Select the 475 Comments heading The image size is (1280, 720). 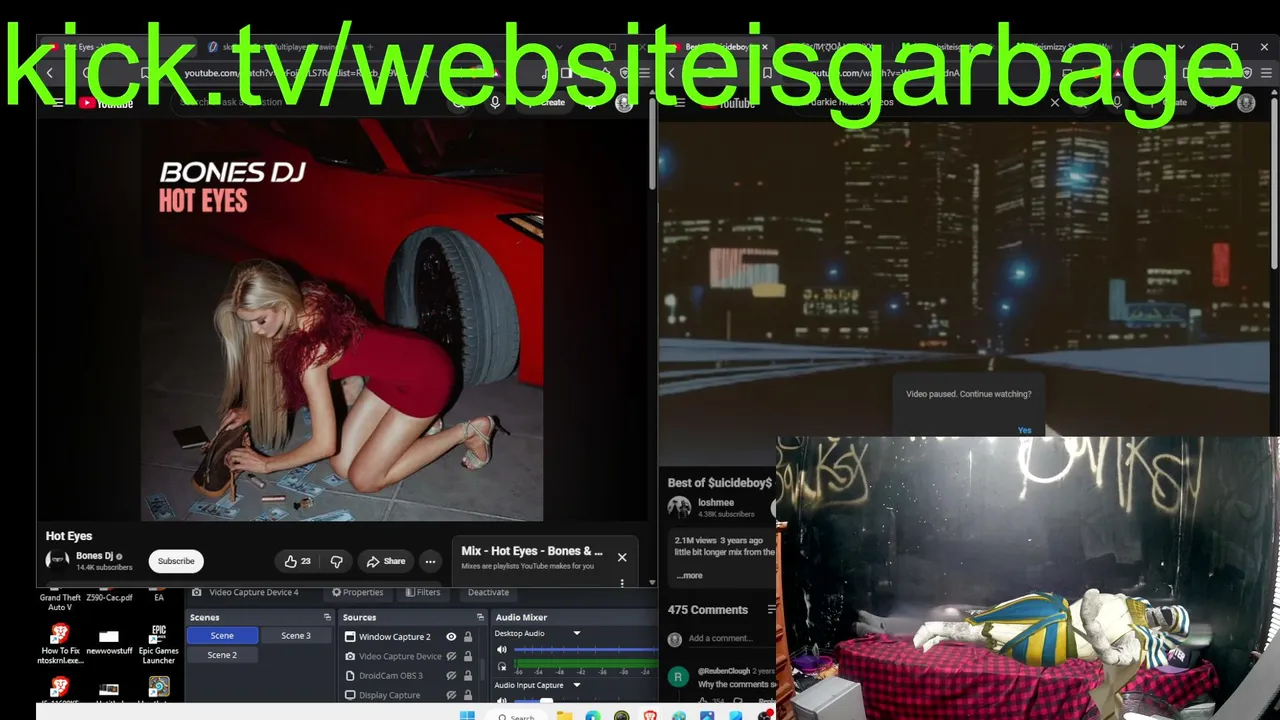tap(707, 610)
